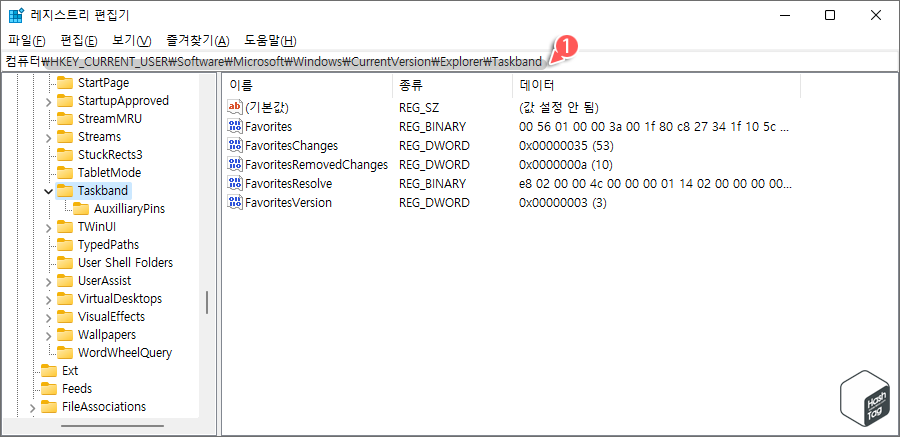Click the Streams folder icon
Screen dimensions: 900x437
tap(65, 137)
